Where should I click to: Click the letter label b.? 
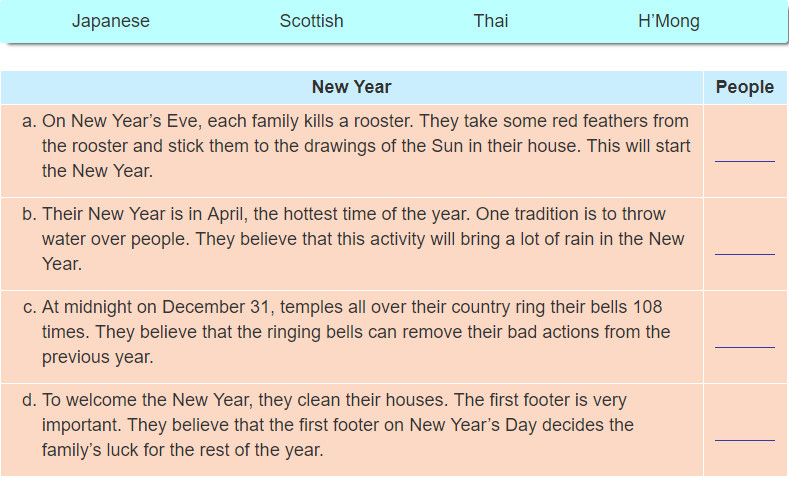click(x=29, y=214)
